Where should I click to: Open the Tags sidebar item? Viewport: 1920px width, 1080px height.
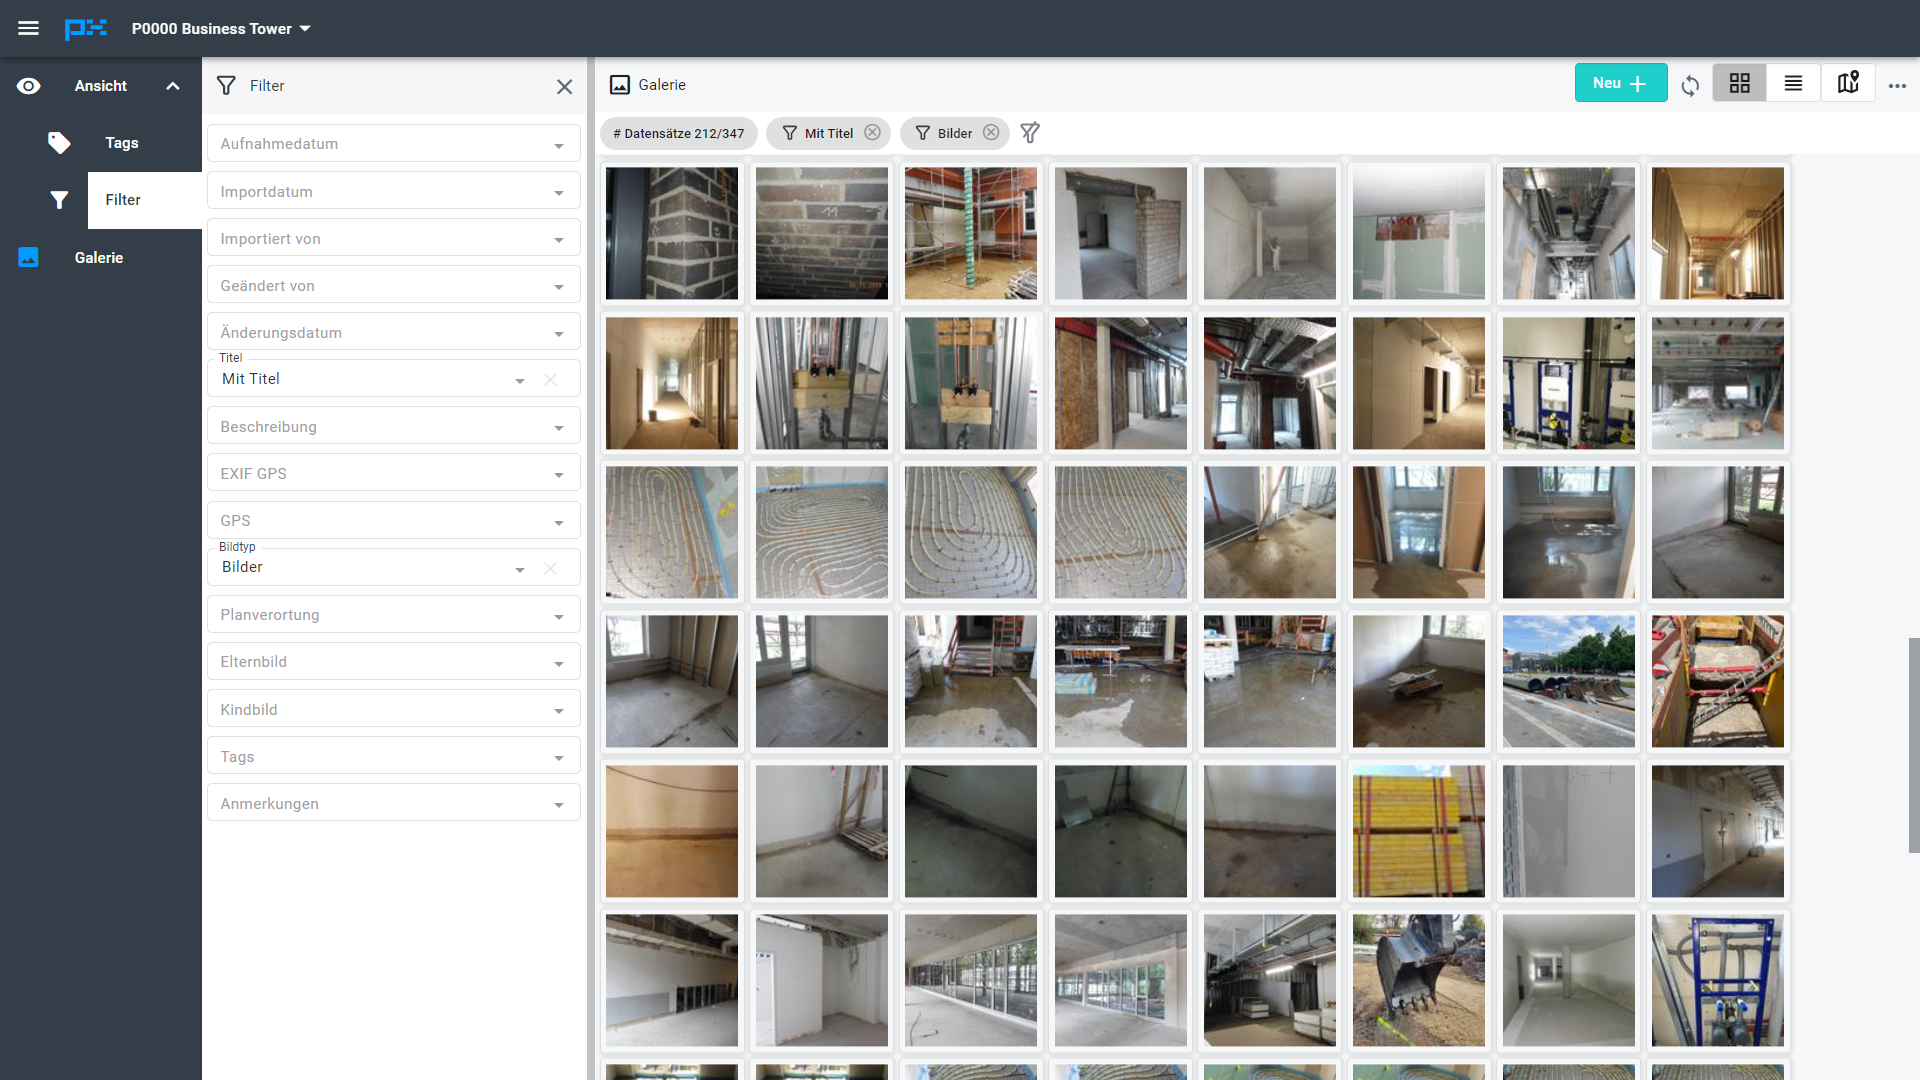122,143
